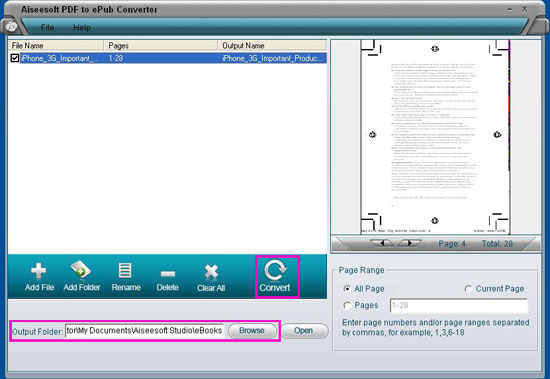Go to next preview page arrow
This screenshot has width=550, height=379.
pos(409,243)
